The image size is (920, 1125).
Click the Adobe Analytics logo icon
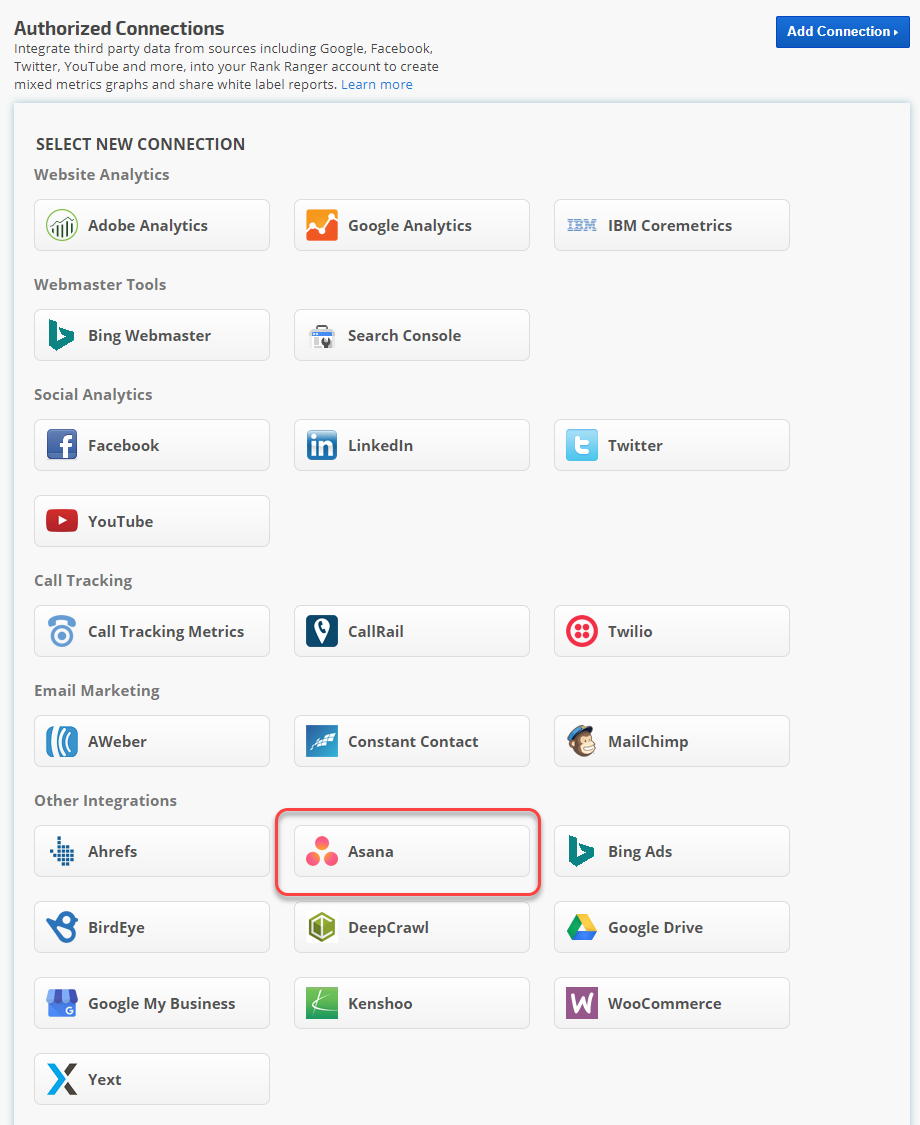62,225
